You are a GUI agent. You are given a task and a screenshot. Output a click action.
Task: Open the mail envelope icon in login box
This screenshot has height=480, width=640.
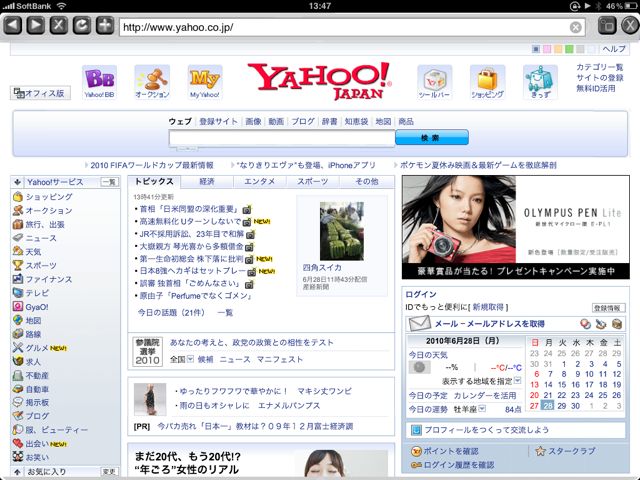[420, 324]
